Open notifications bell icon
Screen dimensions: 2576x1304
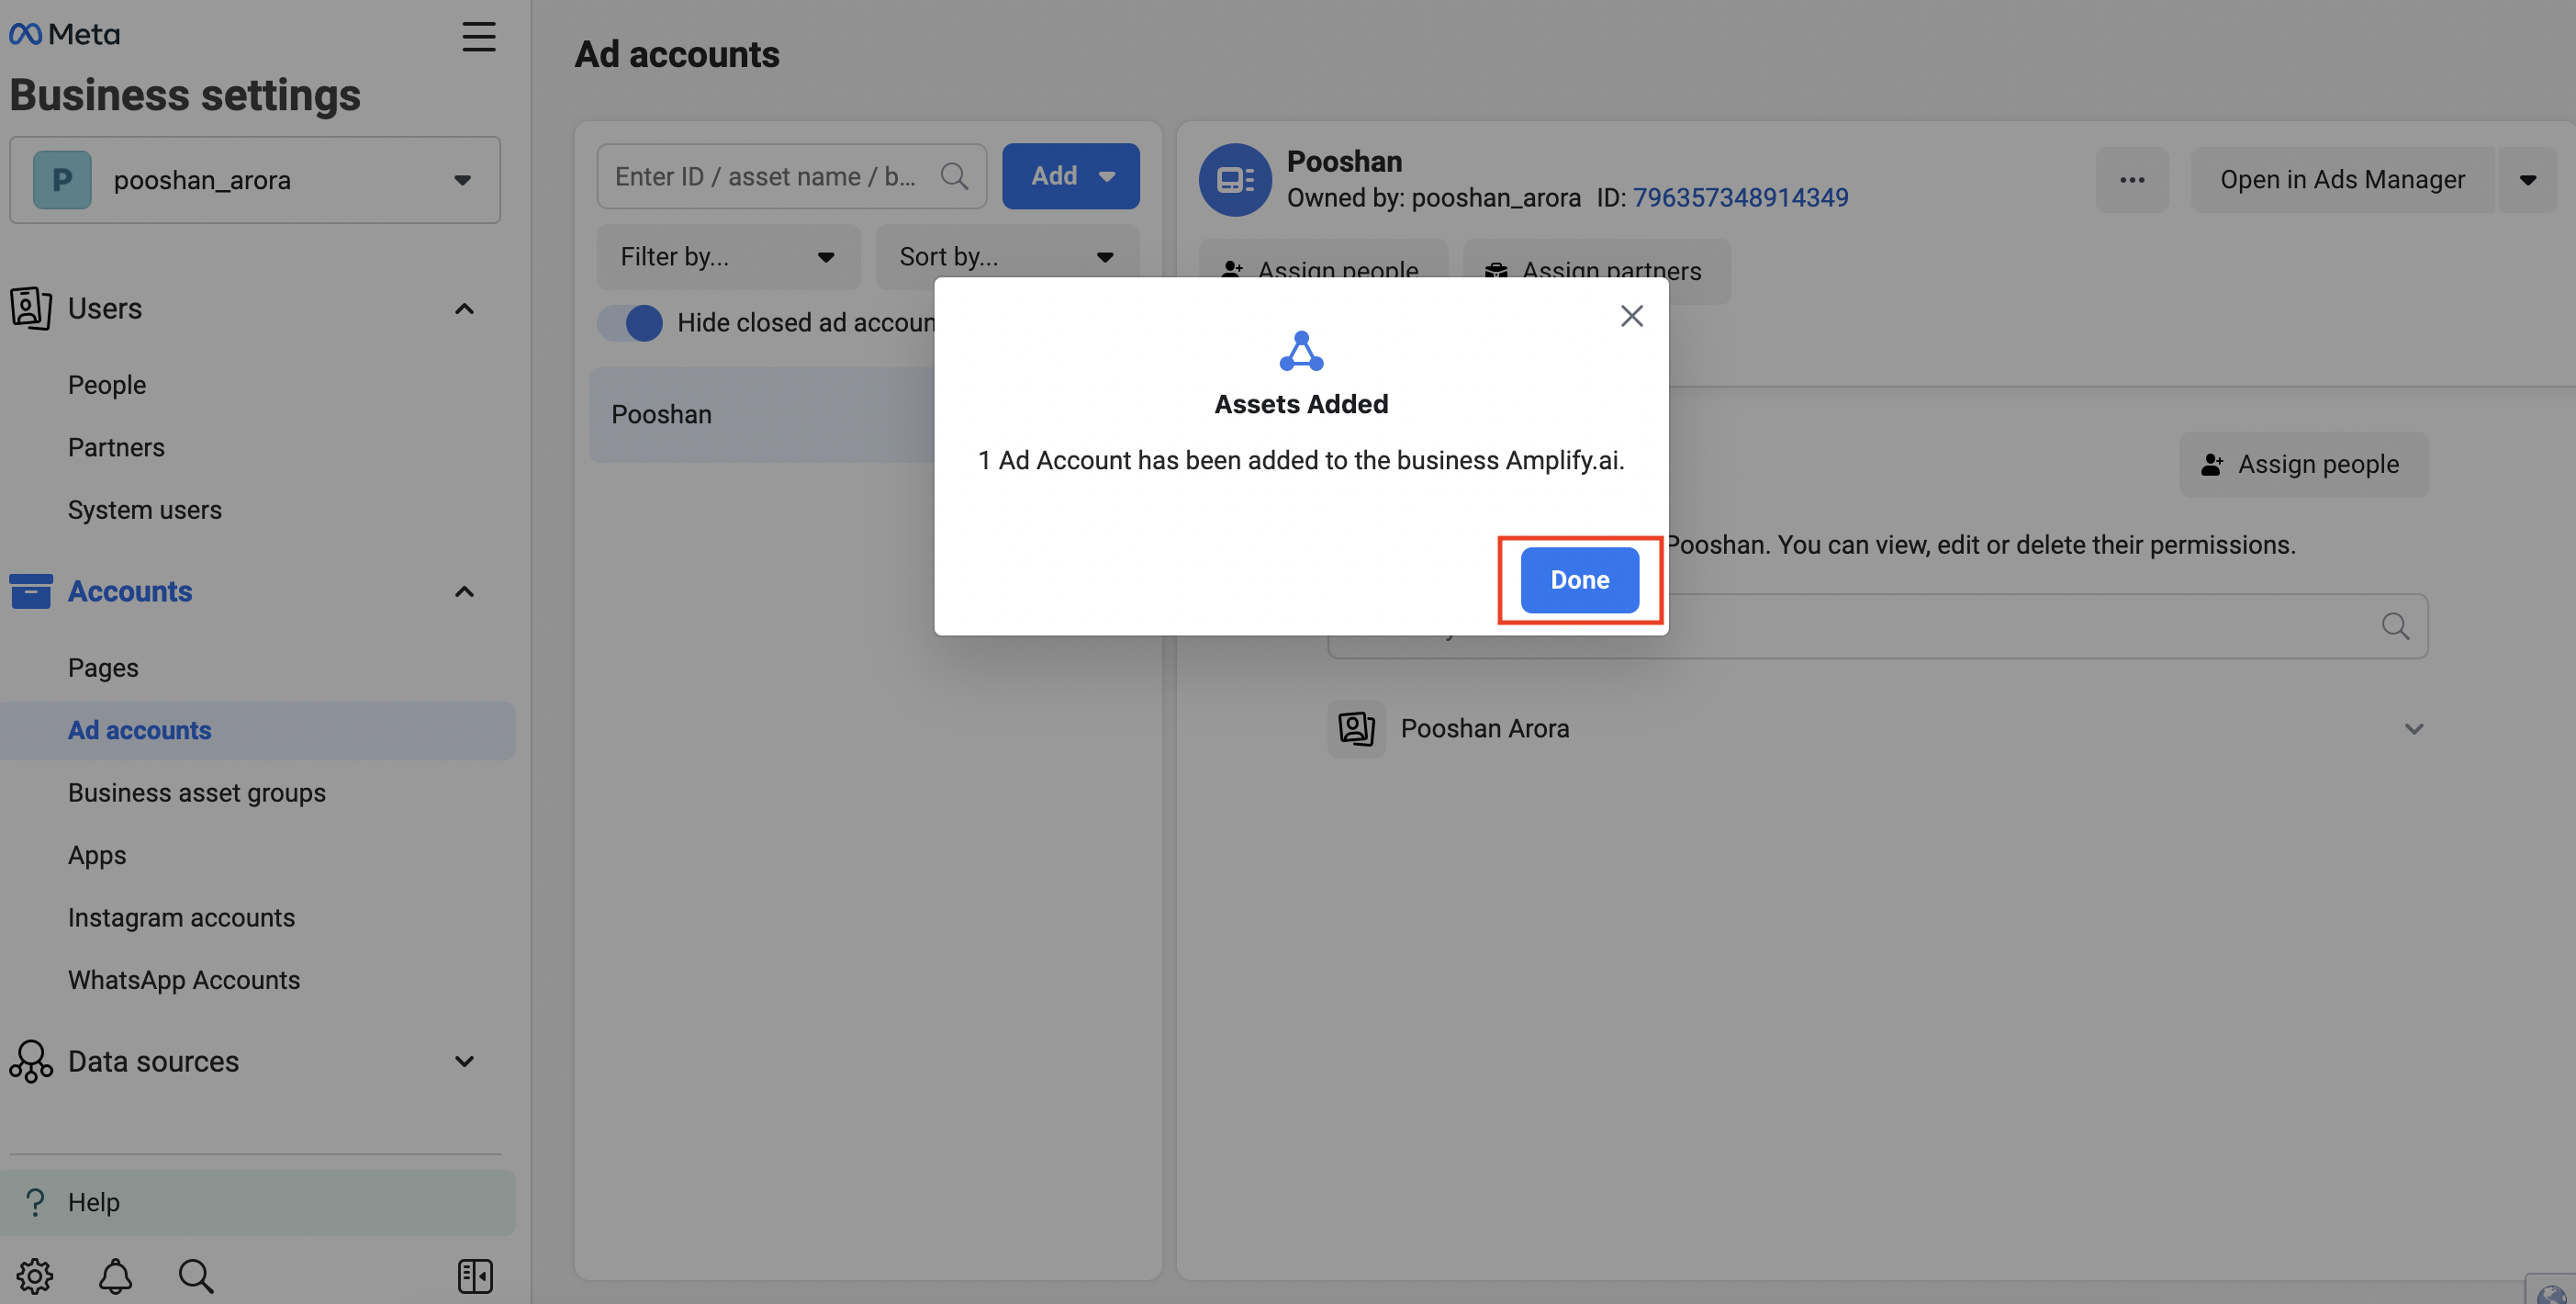[115, 1276]
